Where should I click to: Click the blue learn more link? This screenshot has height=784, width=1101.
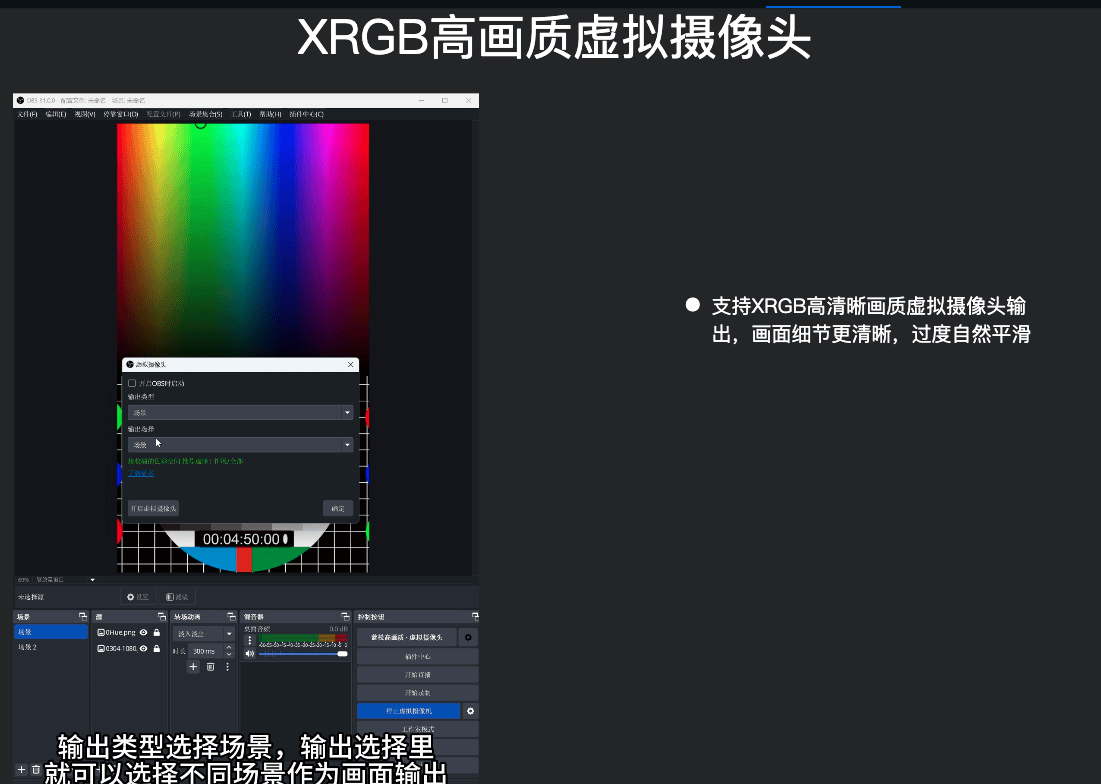pos(141,473)
